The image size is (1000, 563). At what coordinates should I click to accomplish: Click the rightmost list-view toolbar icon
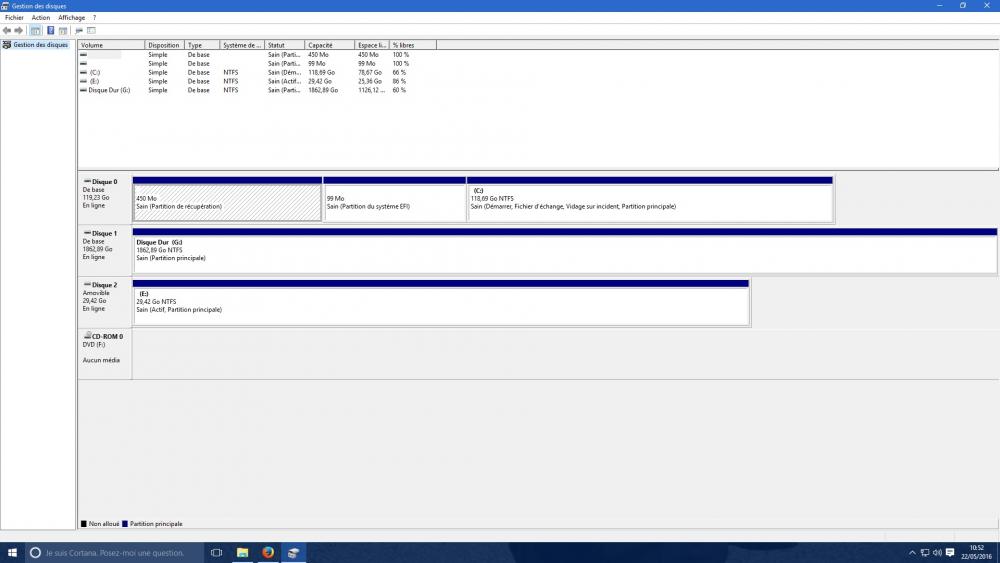tap(91, 31)
